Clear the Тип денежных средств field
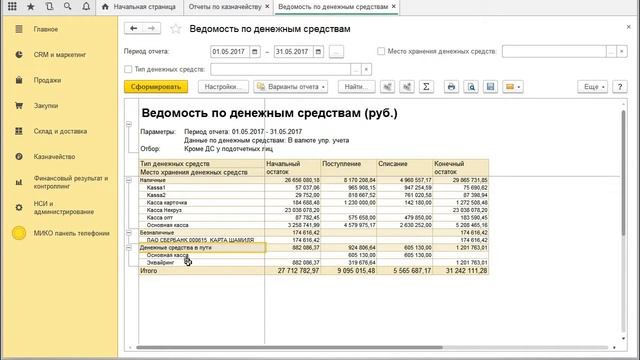Screen dimensions: 640x360 [x=366, y=69]
